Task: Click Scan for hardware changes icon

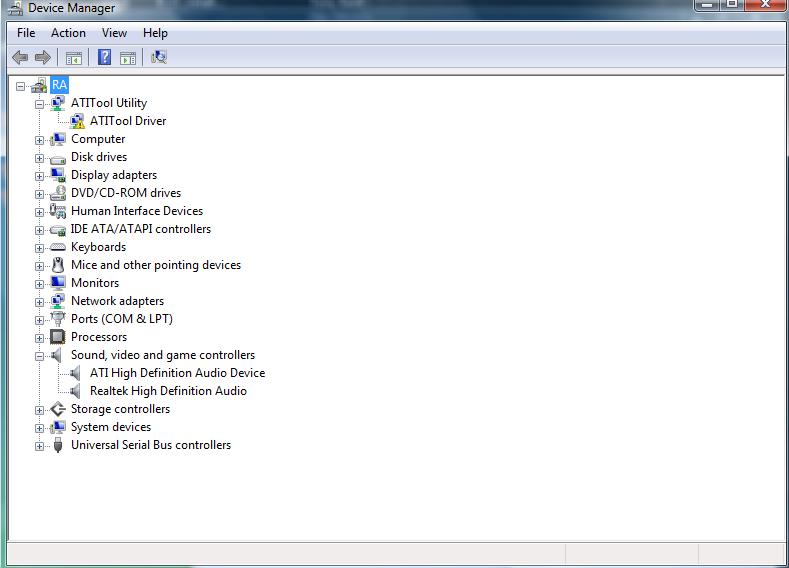Action: pos(158,58)
